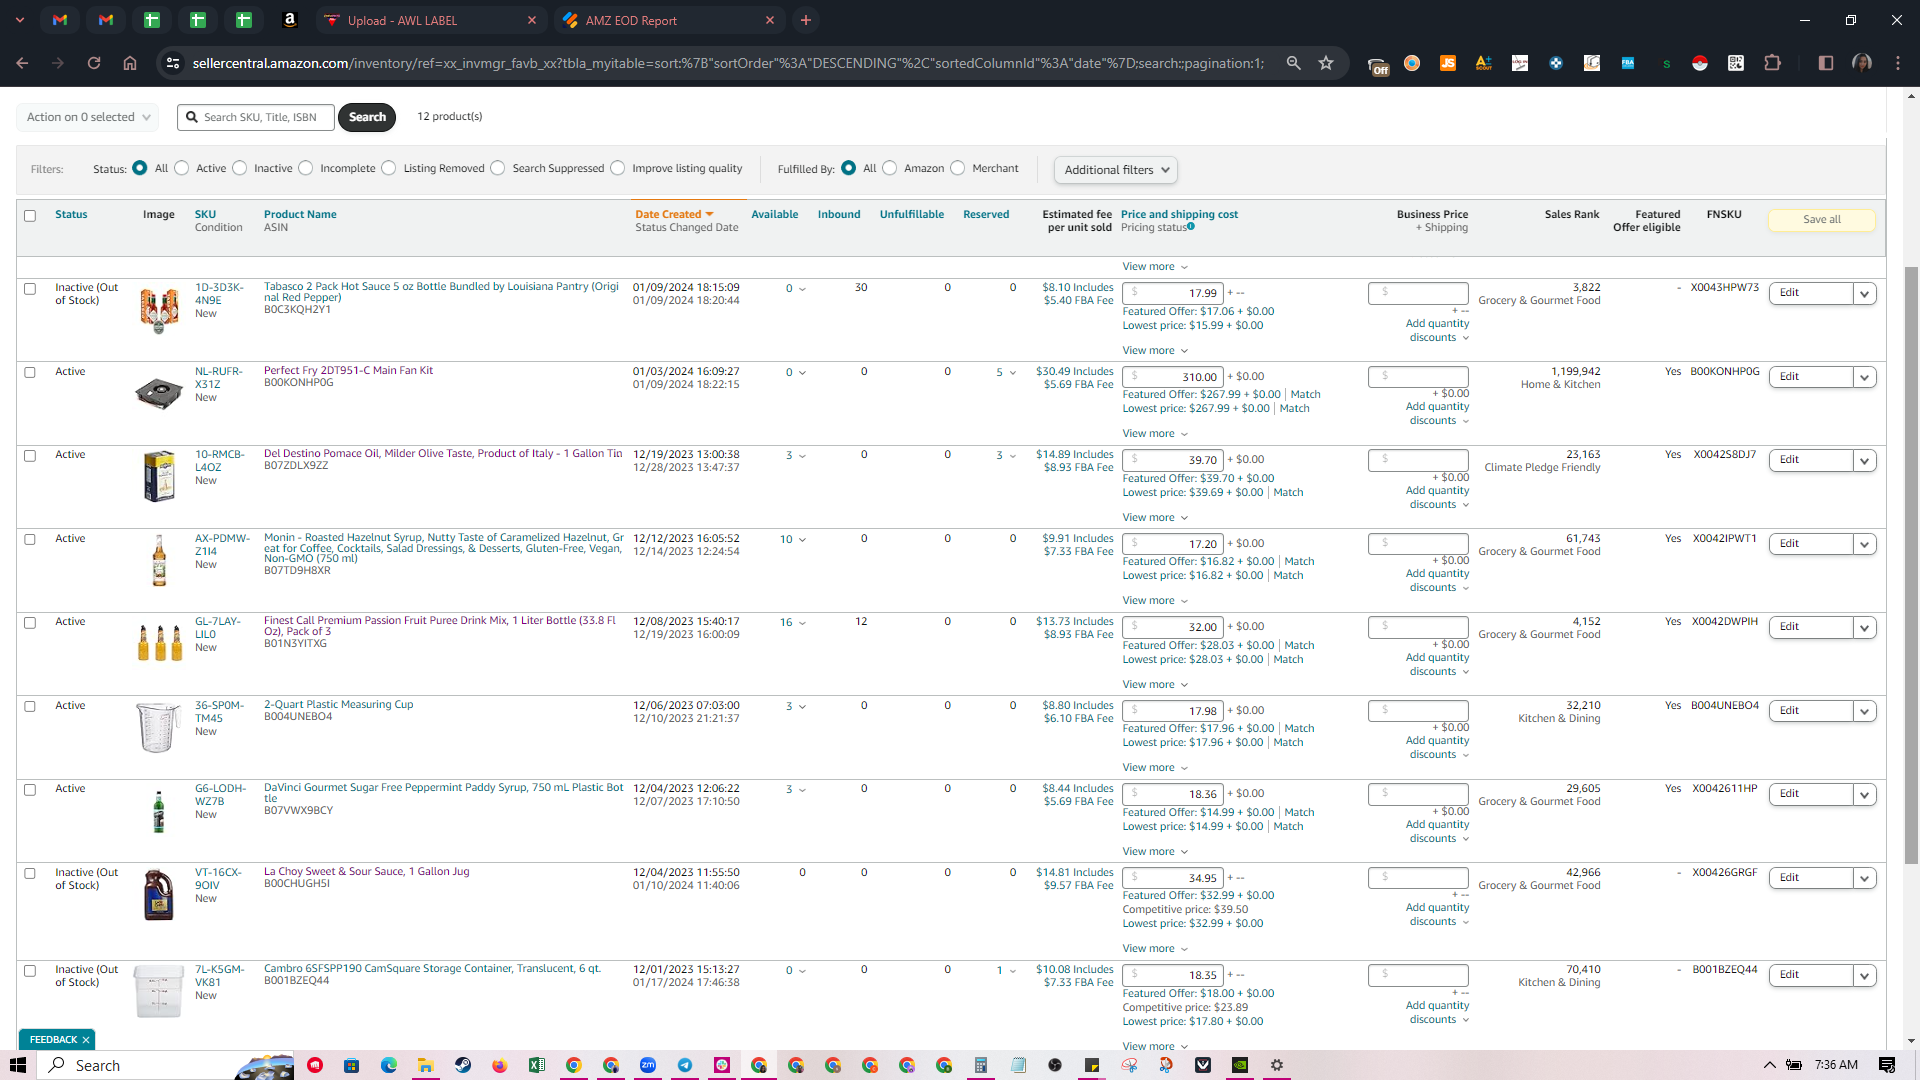Image resolution: width=1920 pixels, height=1080 pixels.
Task: Open the 'Action on 0 selected' dropdown
Action: (x=88, y=117)
